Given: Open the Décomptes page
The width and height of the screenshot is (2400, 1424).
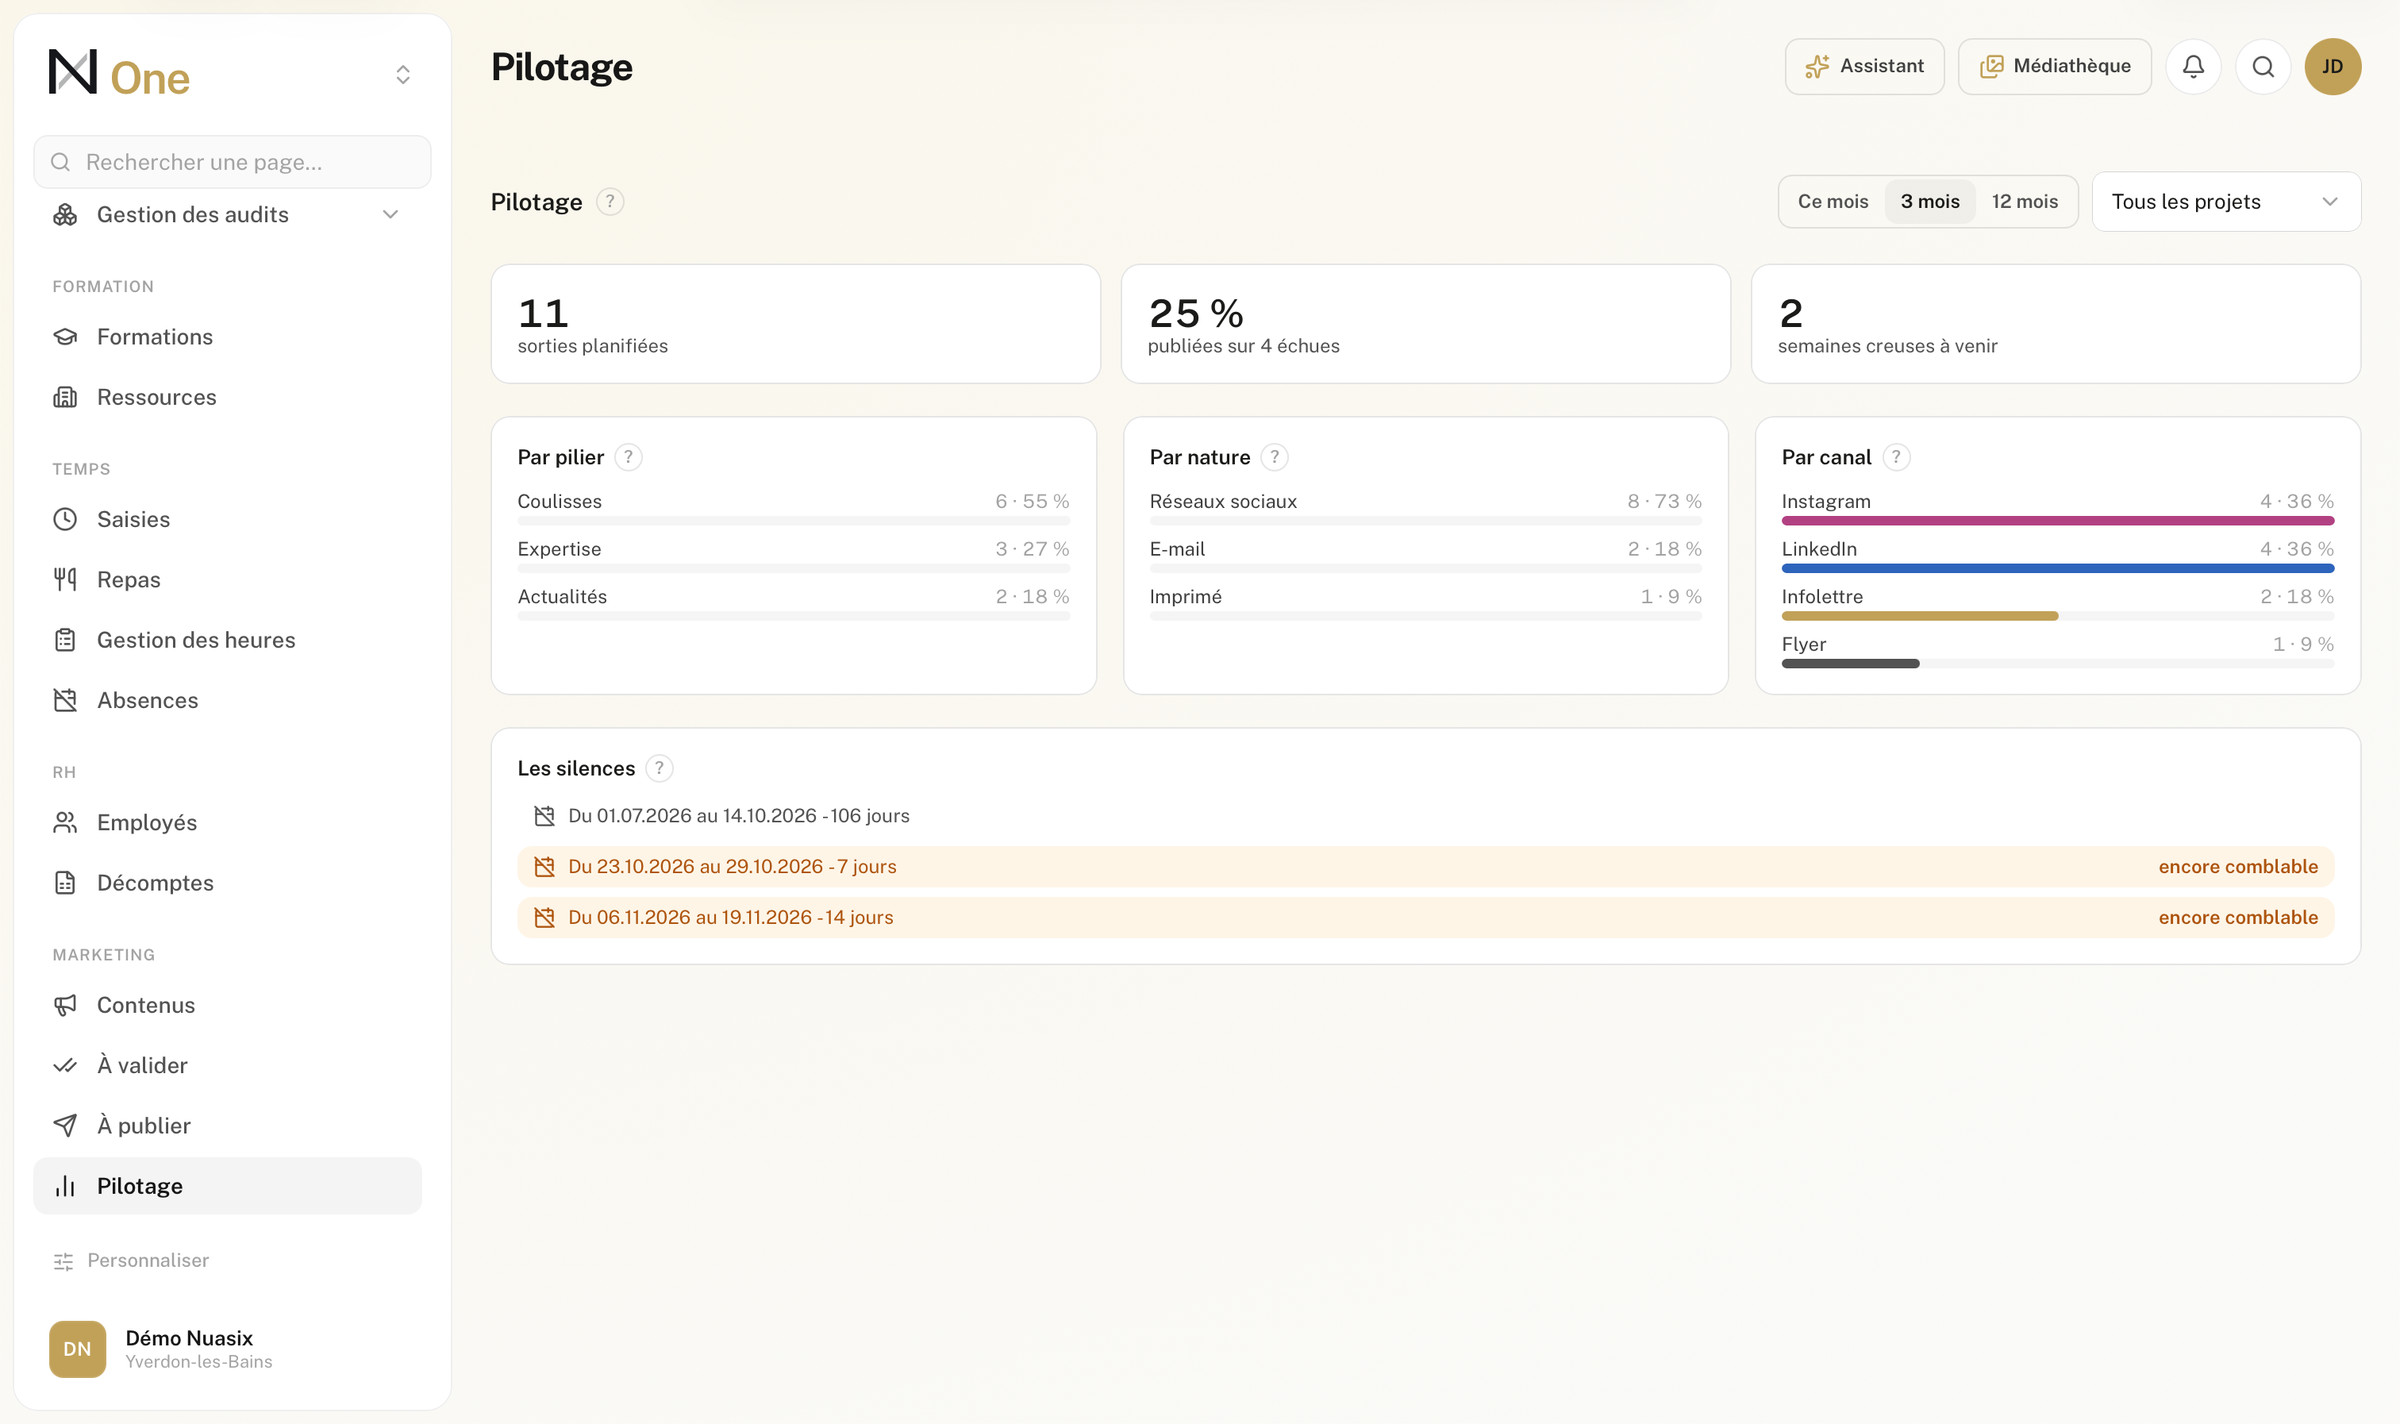Looking at the screenshot, I should (x=228, y=883).
